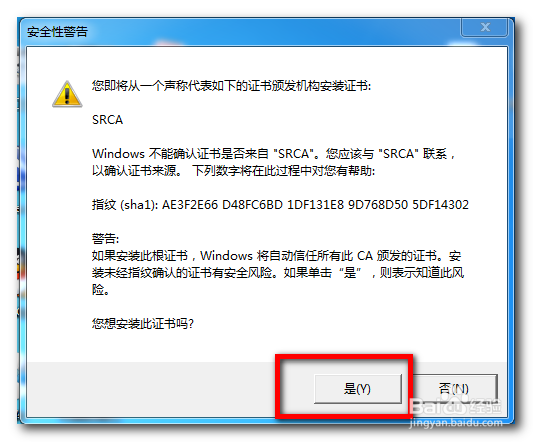
Task: Click the jingyan.baidu.com watermark text
Action: pyautogui.click(x=456, y=423)
